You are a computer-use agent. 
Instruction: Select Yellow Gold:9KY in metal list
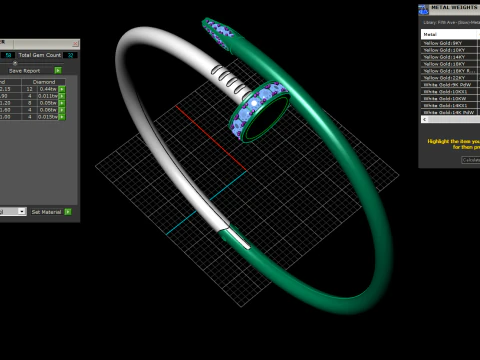[x=449, y=43]
